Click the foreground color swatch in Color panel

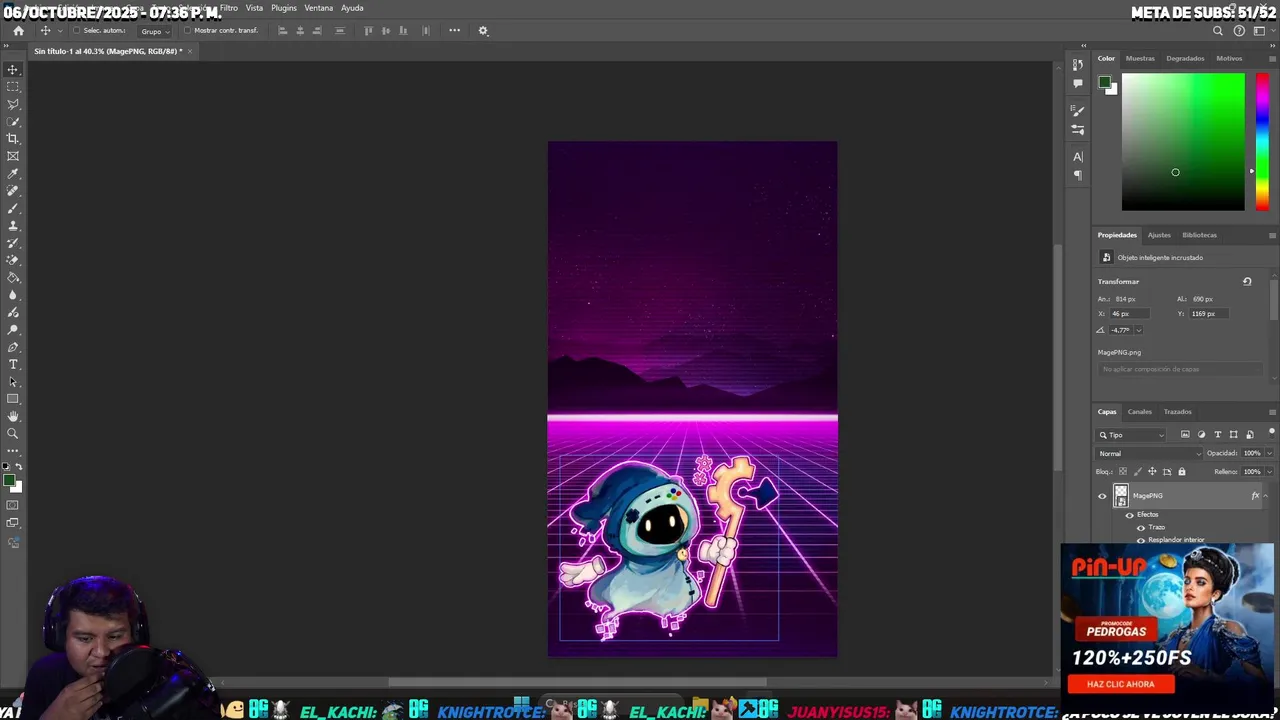pos(1104,82)
